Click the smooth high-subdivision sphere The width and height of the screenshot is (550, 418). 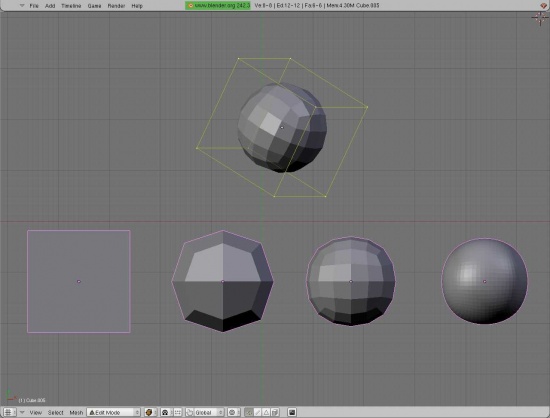point(484,281)
